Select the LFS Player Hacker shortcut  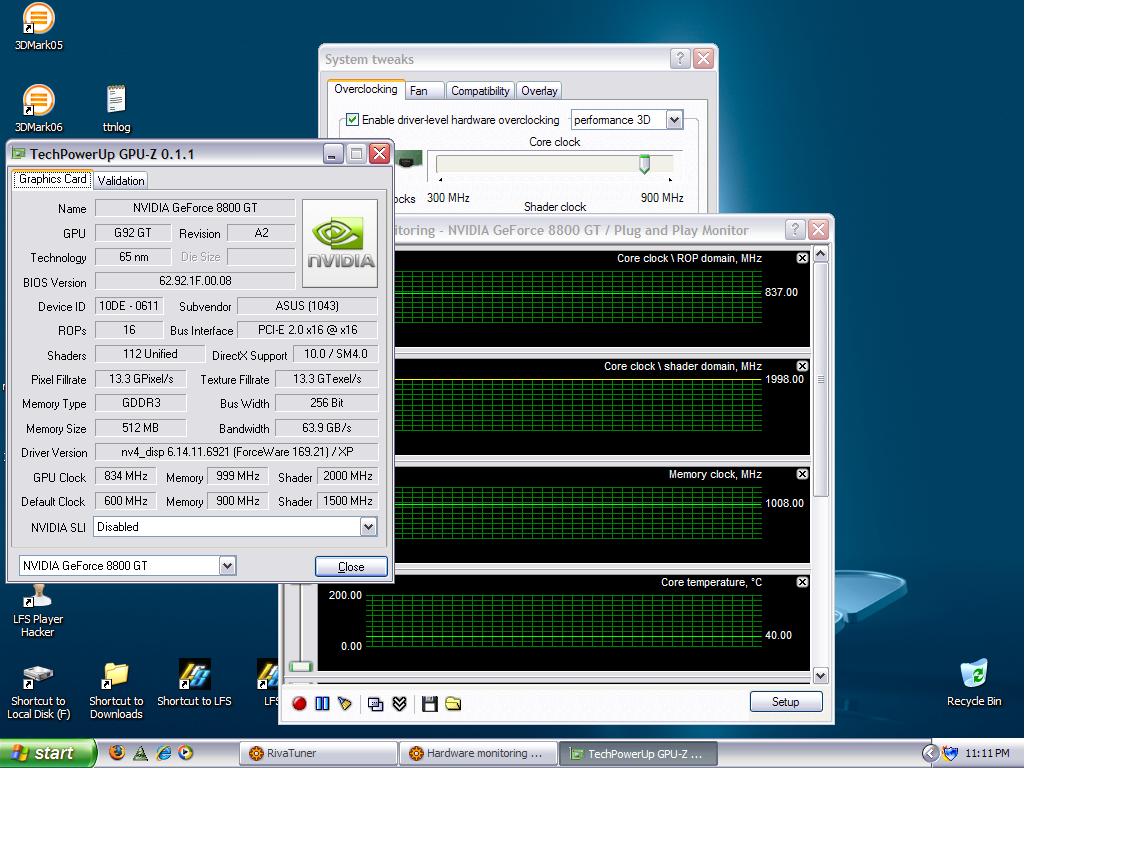pos(38,611)
